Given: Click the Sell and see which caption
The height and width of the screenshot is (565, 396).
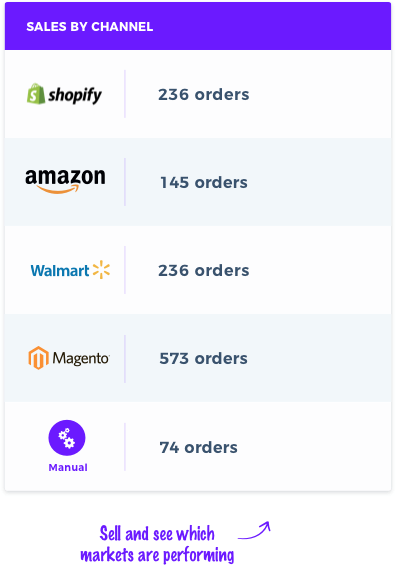Looking at the screenshot, I should click(157, 534).
